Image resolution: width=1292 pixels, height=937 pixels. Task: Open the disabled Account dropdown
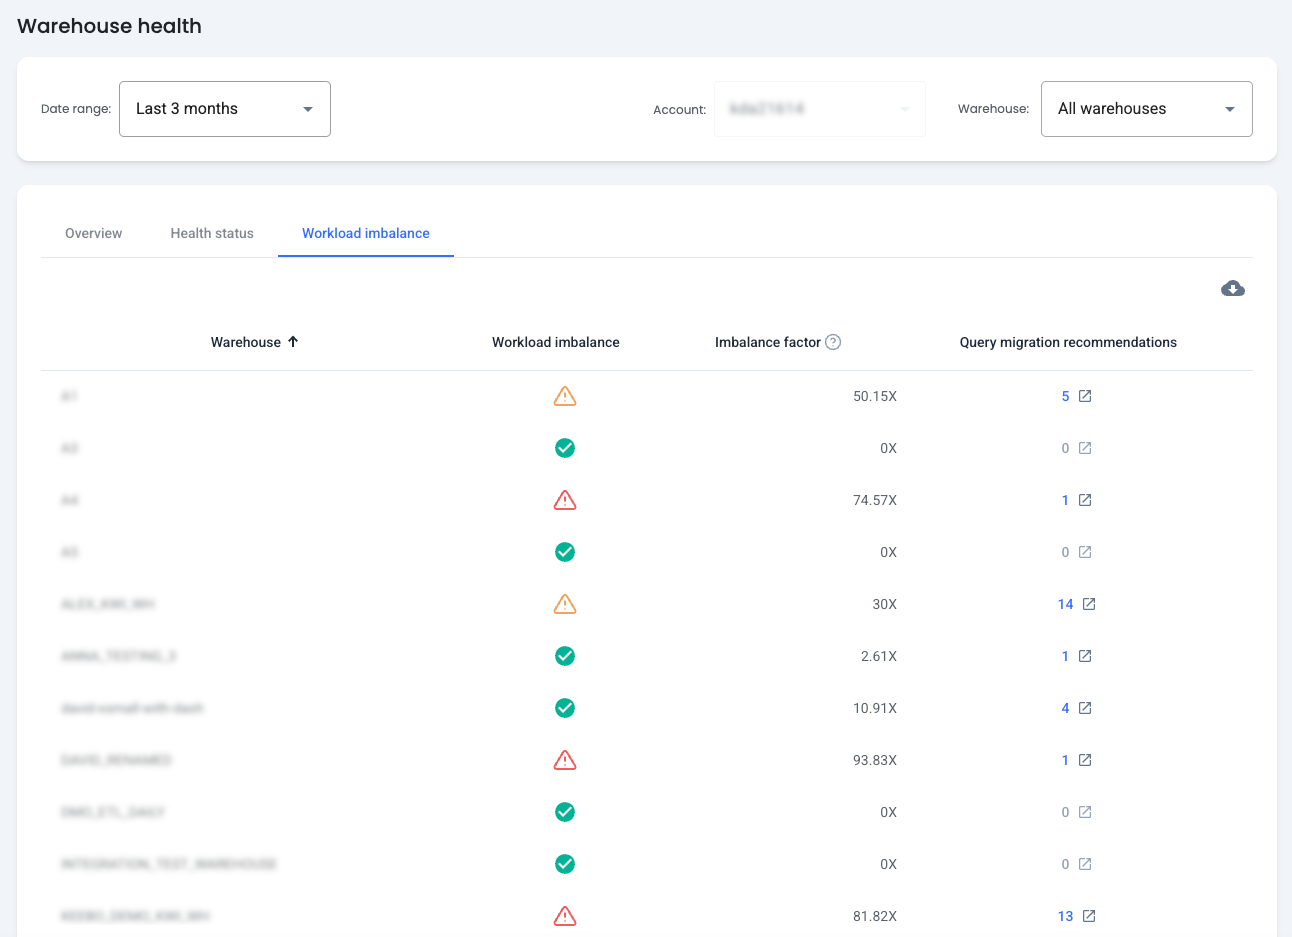click(x=820, y=109)
